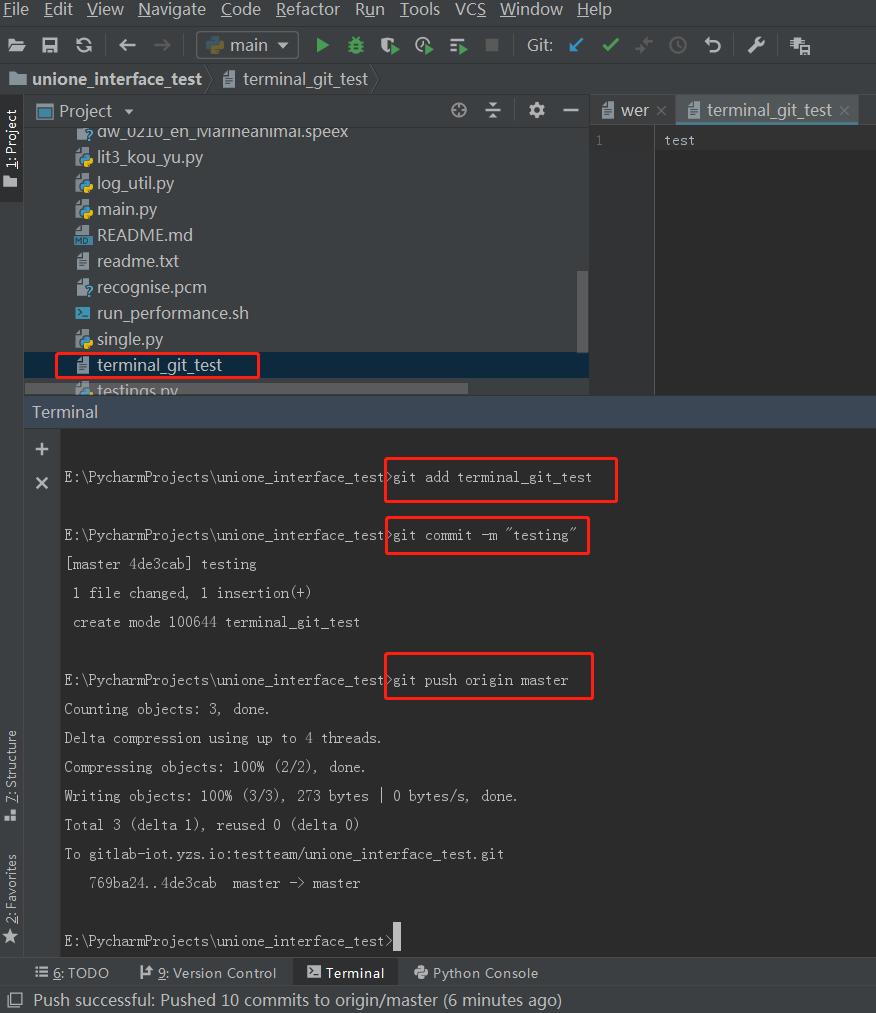The image size is (876, 1013).
Task: Click the Debug bug icon
Action: click(x=355, y=45)
